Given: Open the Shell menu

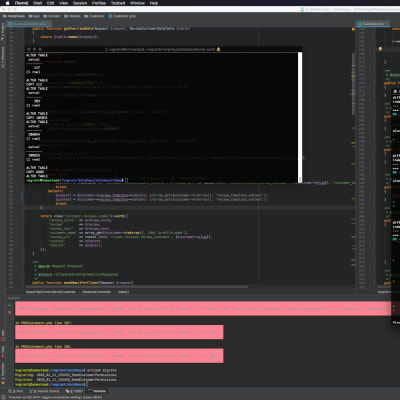Looking at the screenshot, I should [x=38, y=3].
